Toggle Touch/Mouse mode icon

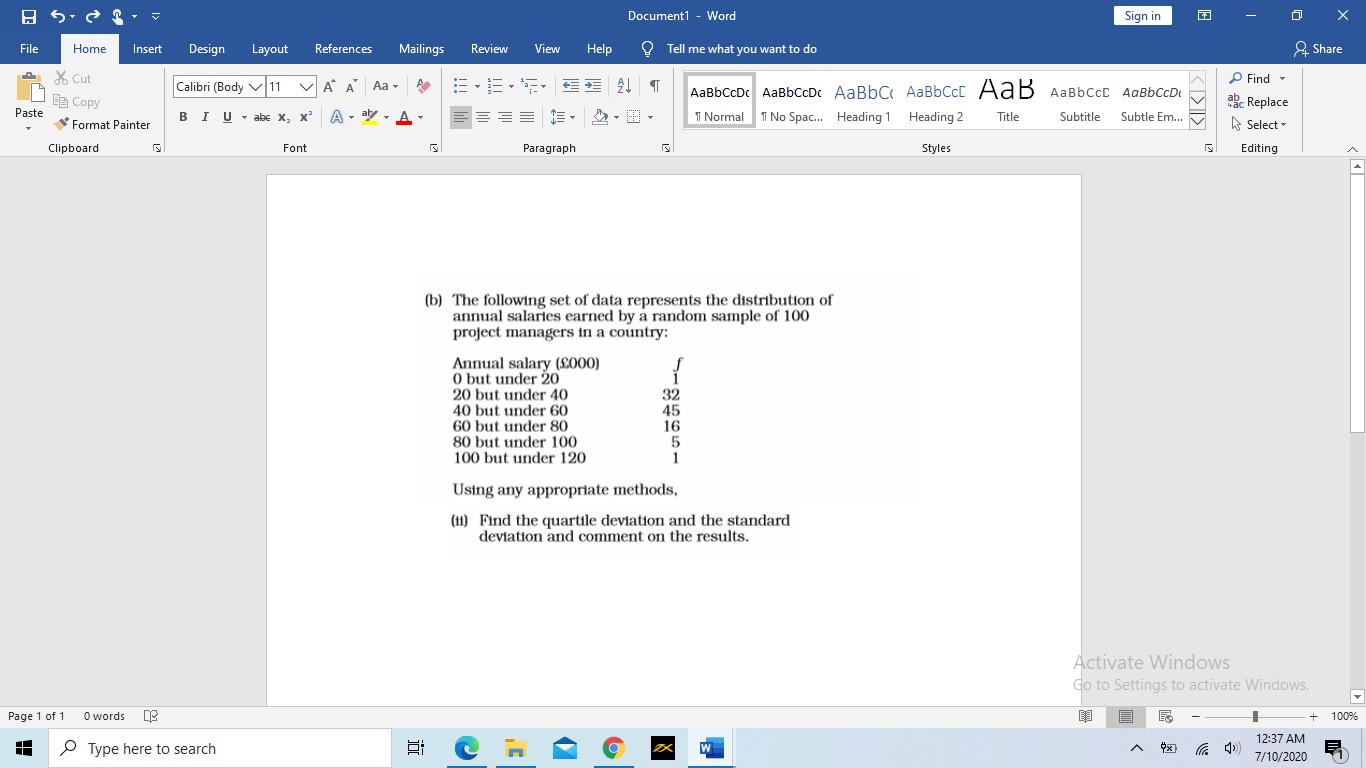[118, 16]
